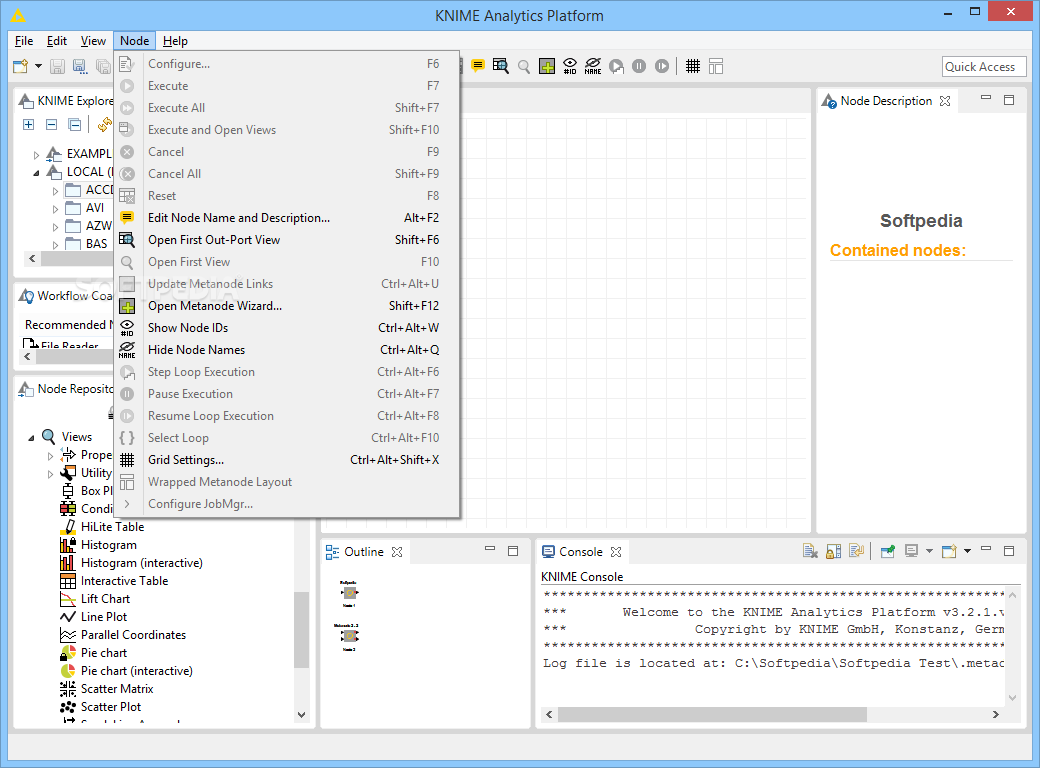The height and width of the screenshot is (768, 1040).
Task: Click the Quick Access field
Action: [x=984, y=66]
